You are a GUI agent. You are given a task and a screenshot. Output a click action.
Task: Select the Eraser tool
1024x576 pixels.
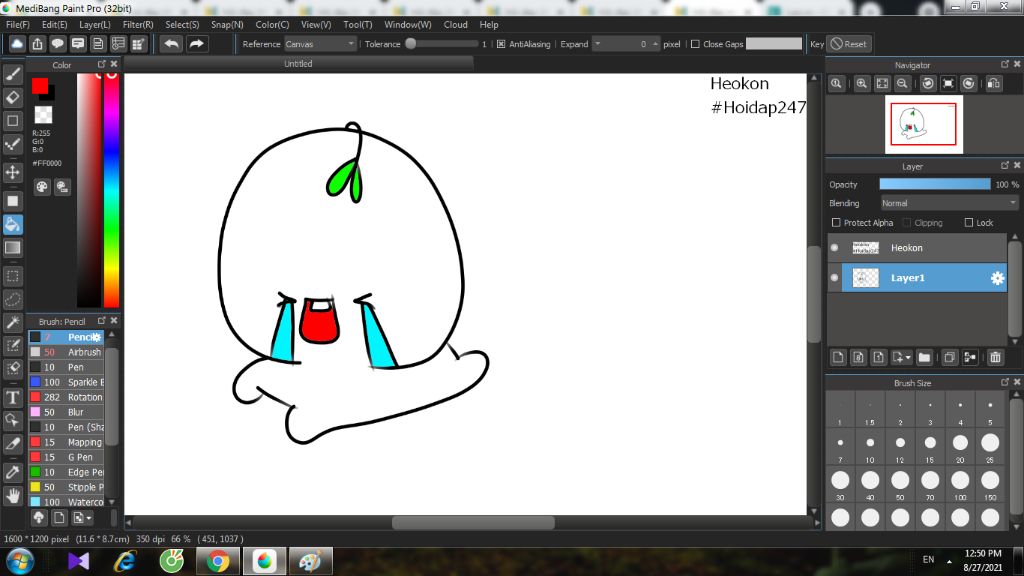(x=12, y=97)
